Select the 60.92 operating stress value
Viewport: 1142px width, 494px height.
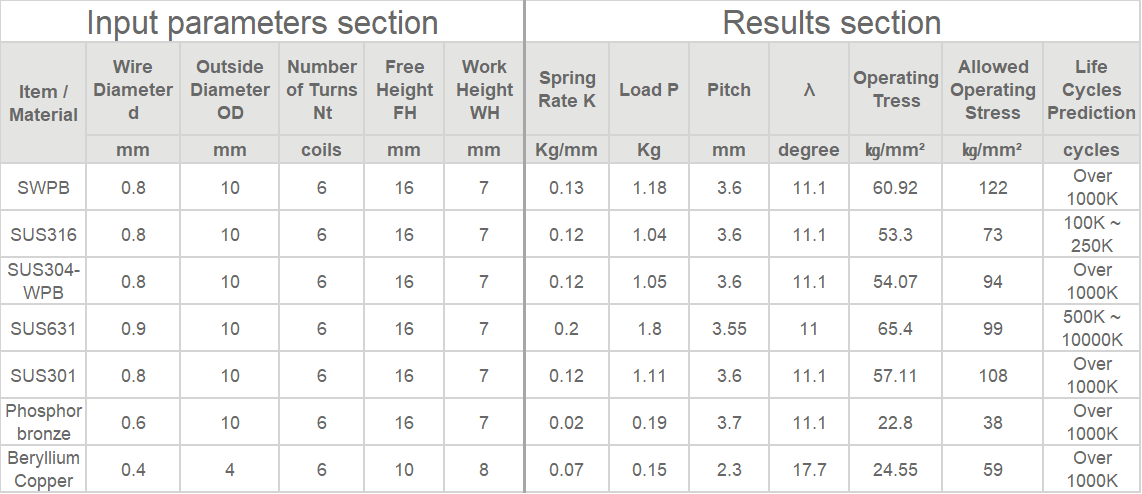click(x=895, y=187)
